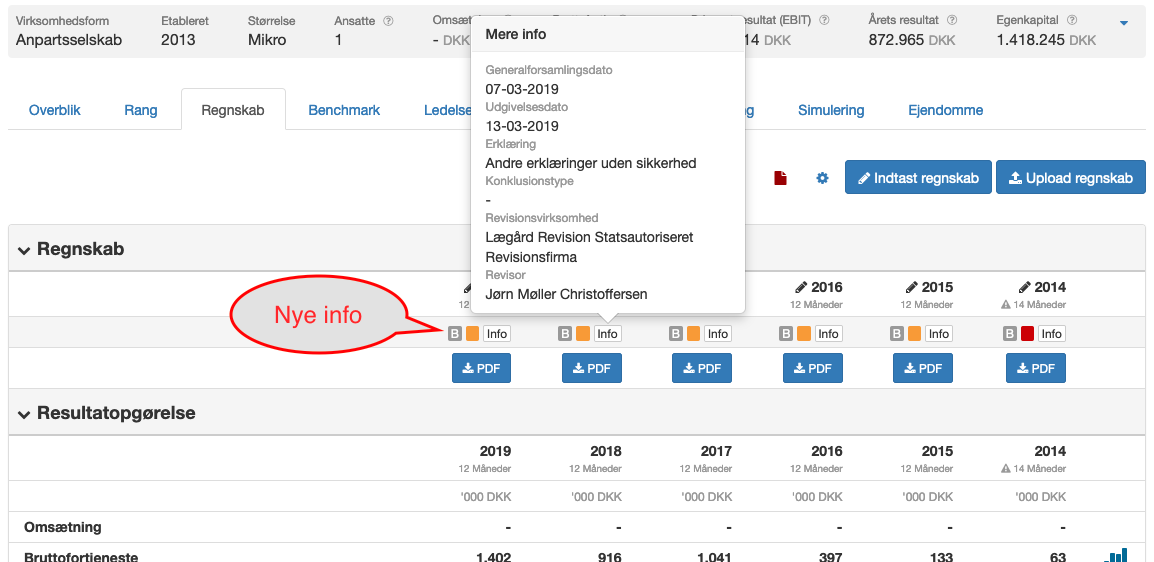The image size is (1154, 562).
Task: Click the red PDF document icon
Action: click(x=780, y=178)
